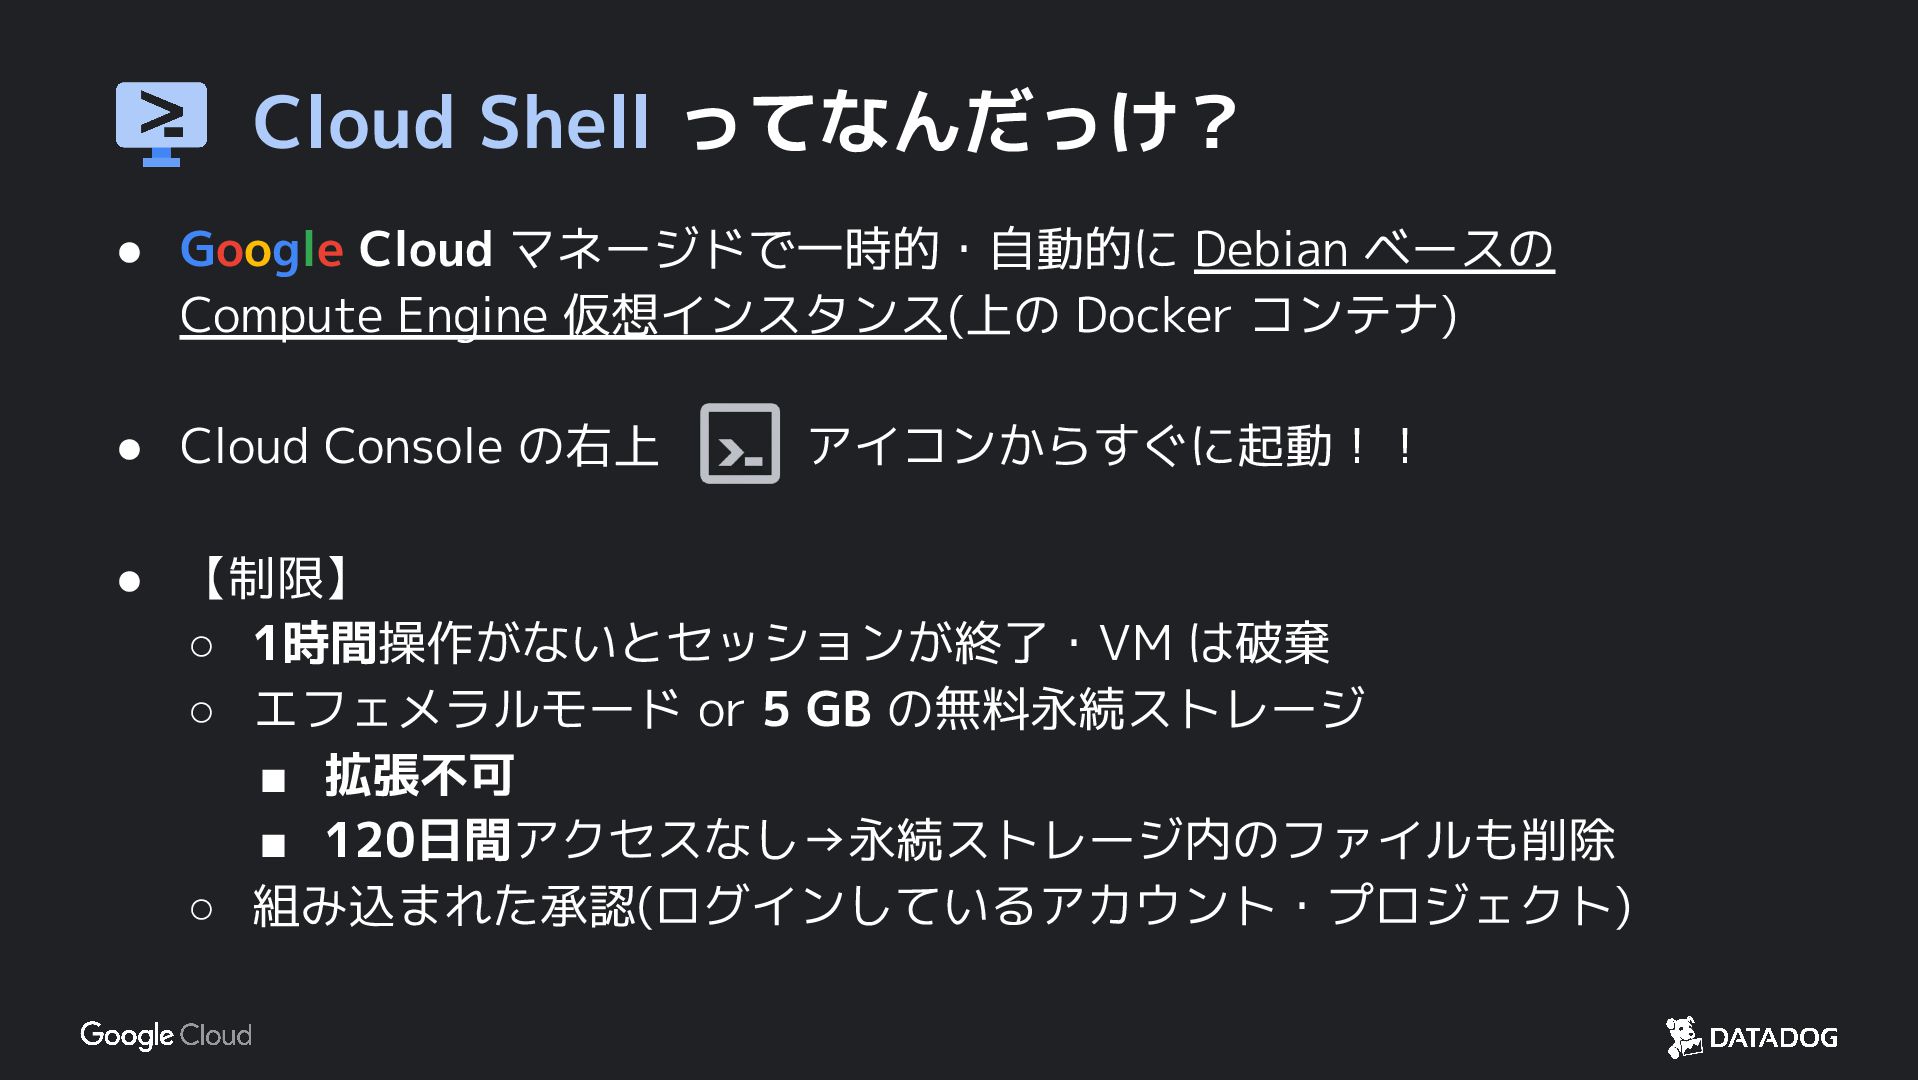Image resolution: width=1918 pixels, height=1080 pixels.
Task: Click the Datadog dog mascot icon
Action: coord(1683,1037)
